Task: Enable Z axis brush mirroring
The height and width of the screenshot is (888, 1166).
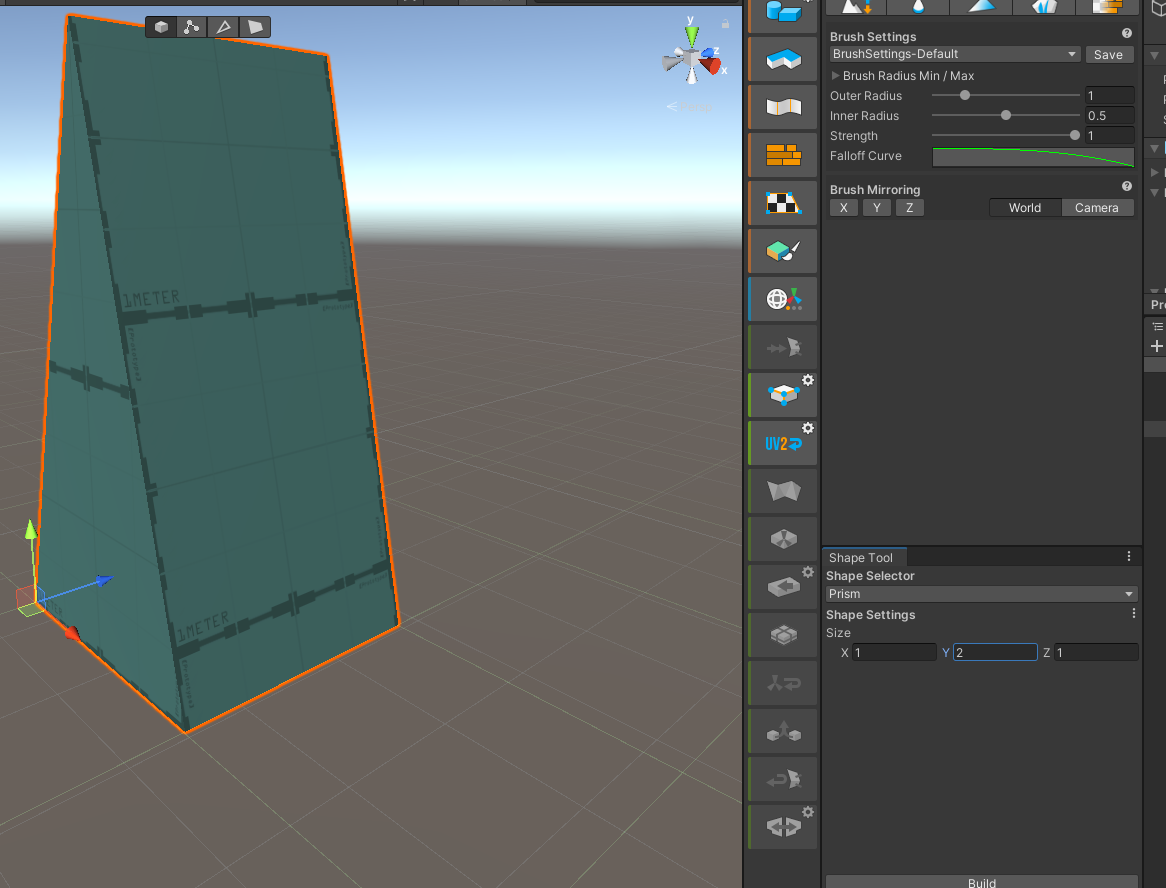Action: pos(909,207)
